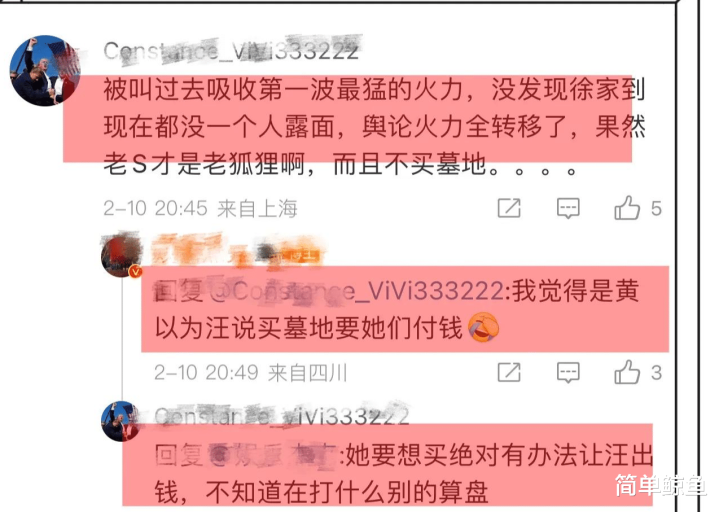
Task: Click the orange verified V badge
Action: pyautogui.click(x=135, y=272)
